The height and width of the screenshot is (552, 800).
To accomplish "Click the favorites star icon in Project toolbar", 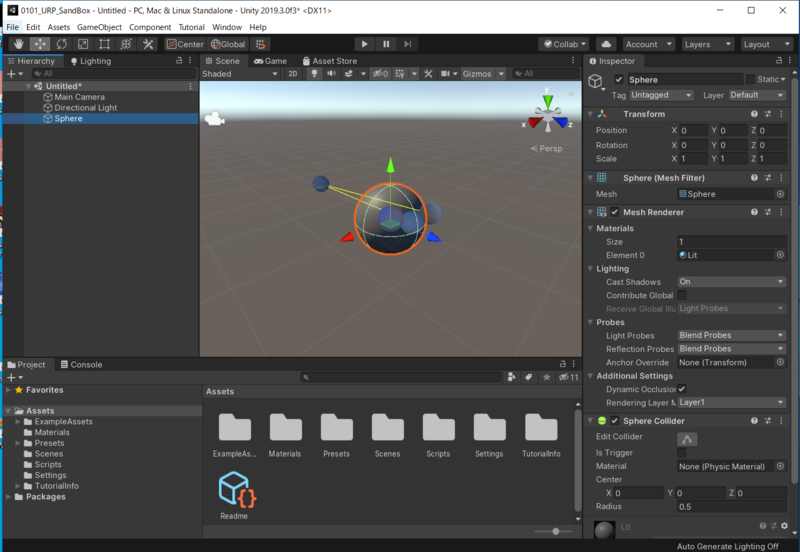I will 546,377.
